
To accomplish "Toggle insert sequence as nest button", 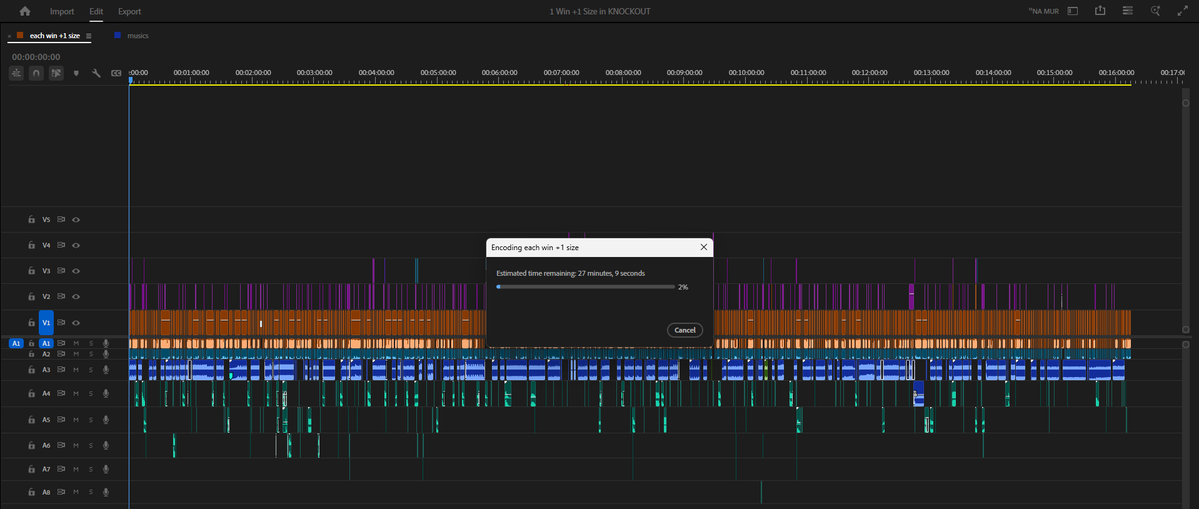I will coord(17,73).
